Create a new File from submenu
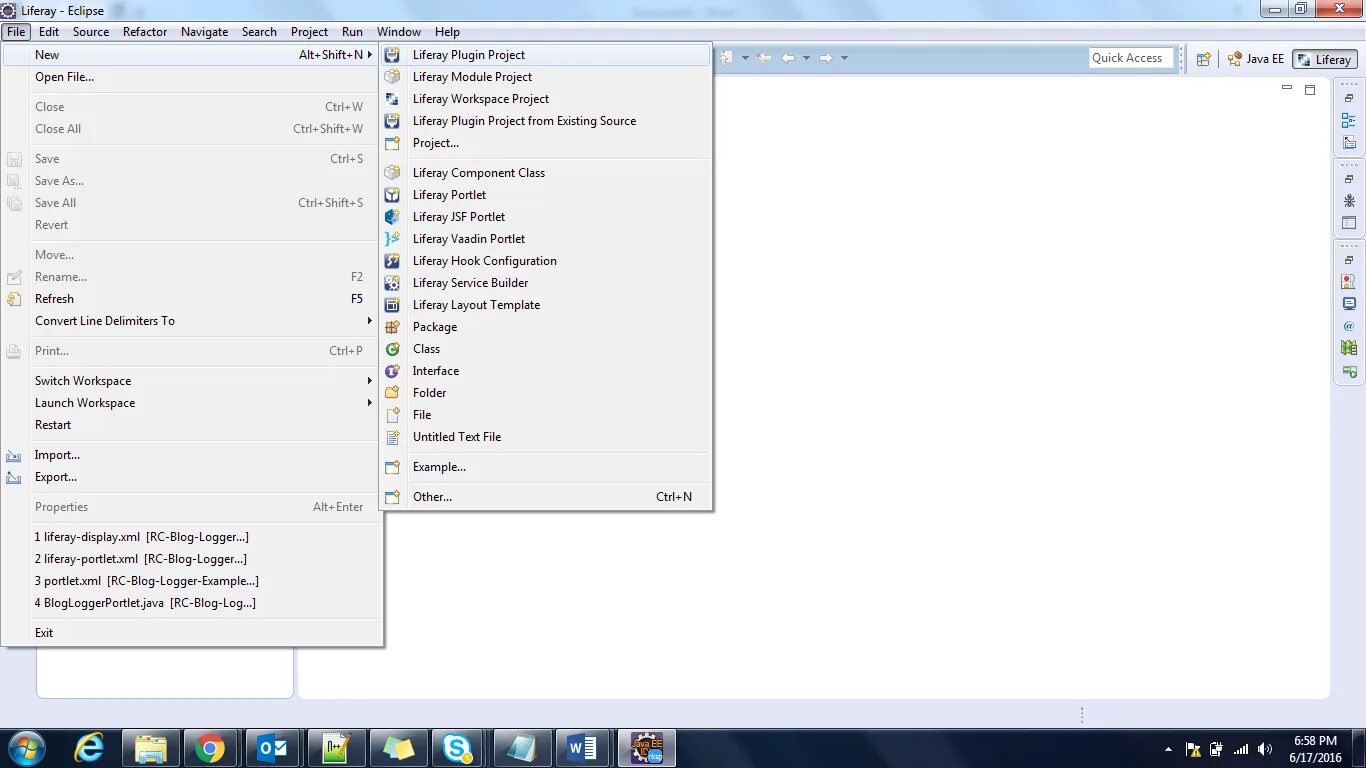1366x768 pixels. [545, 415]
